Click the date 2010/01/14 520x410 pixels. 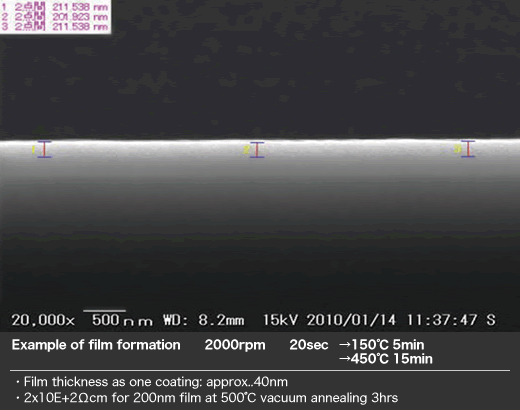(351, 320)
